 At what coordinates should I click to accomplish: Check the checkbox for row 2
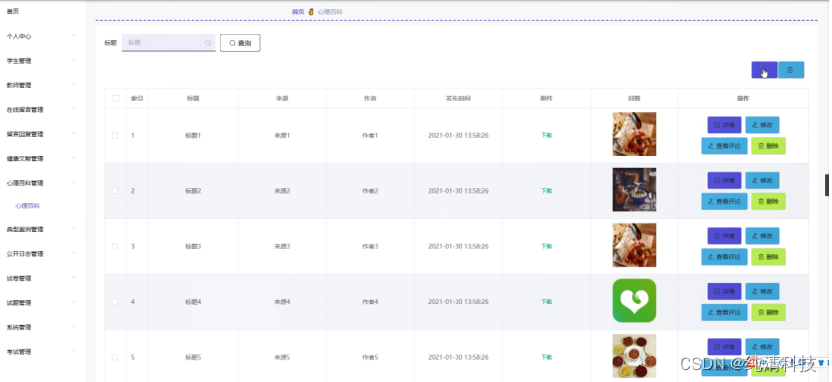point(115,190)
